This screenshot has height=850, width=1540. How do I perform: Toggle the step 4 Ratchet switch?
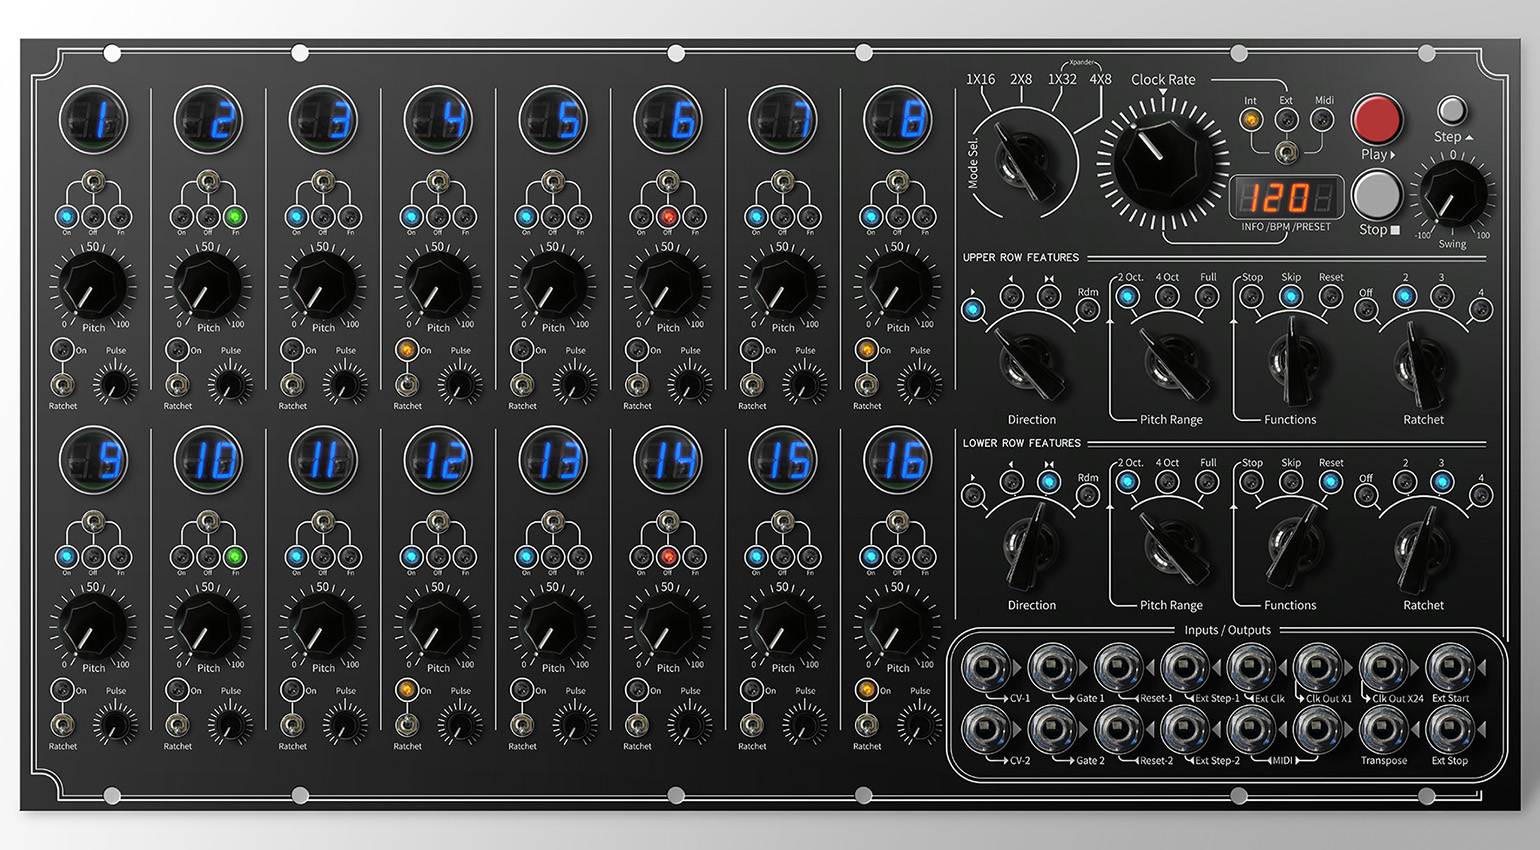tap(407, 384)
